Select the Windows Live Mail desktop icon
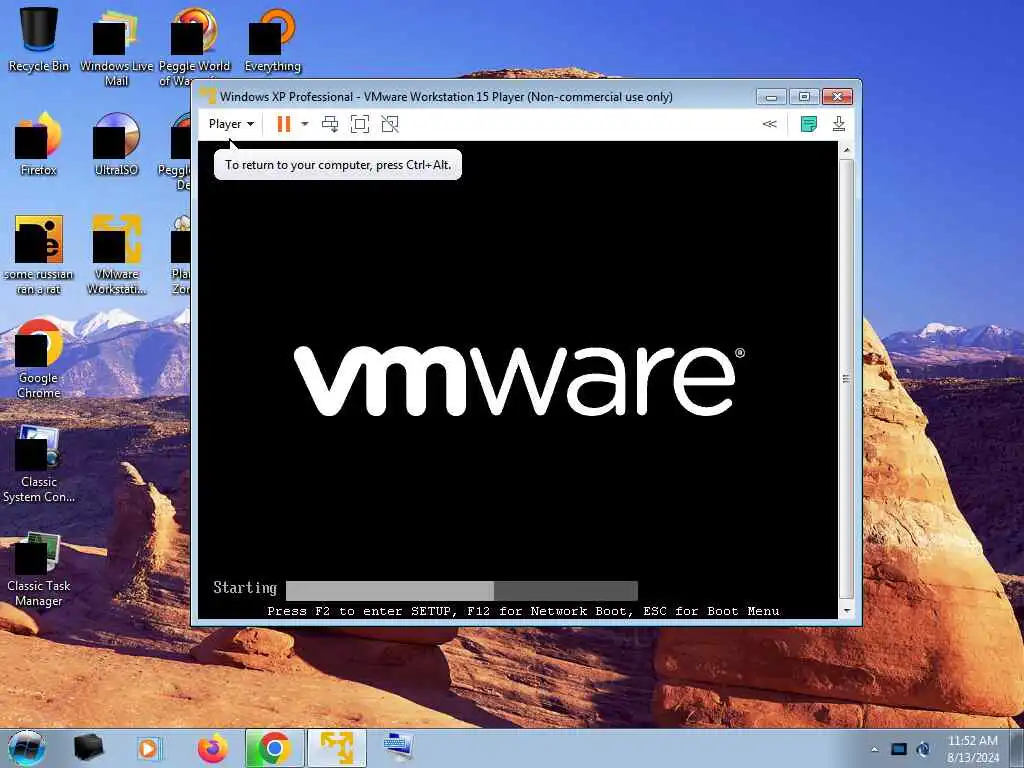Screen dimensions: 1024x768 pos(116,47)
